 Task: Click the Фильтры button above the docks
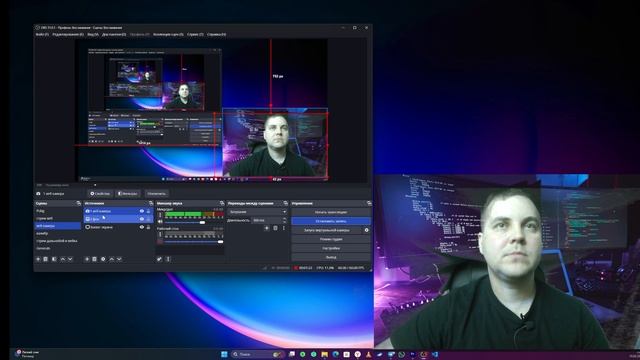tap(128, 193)
